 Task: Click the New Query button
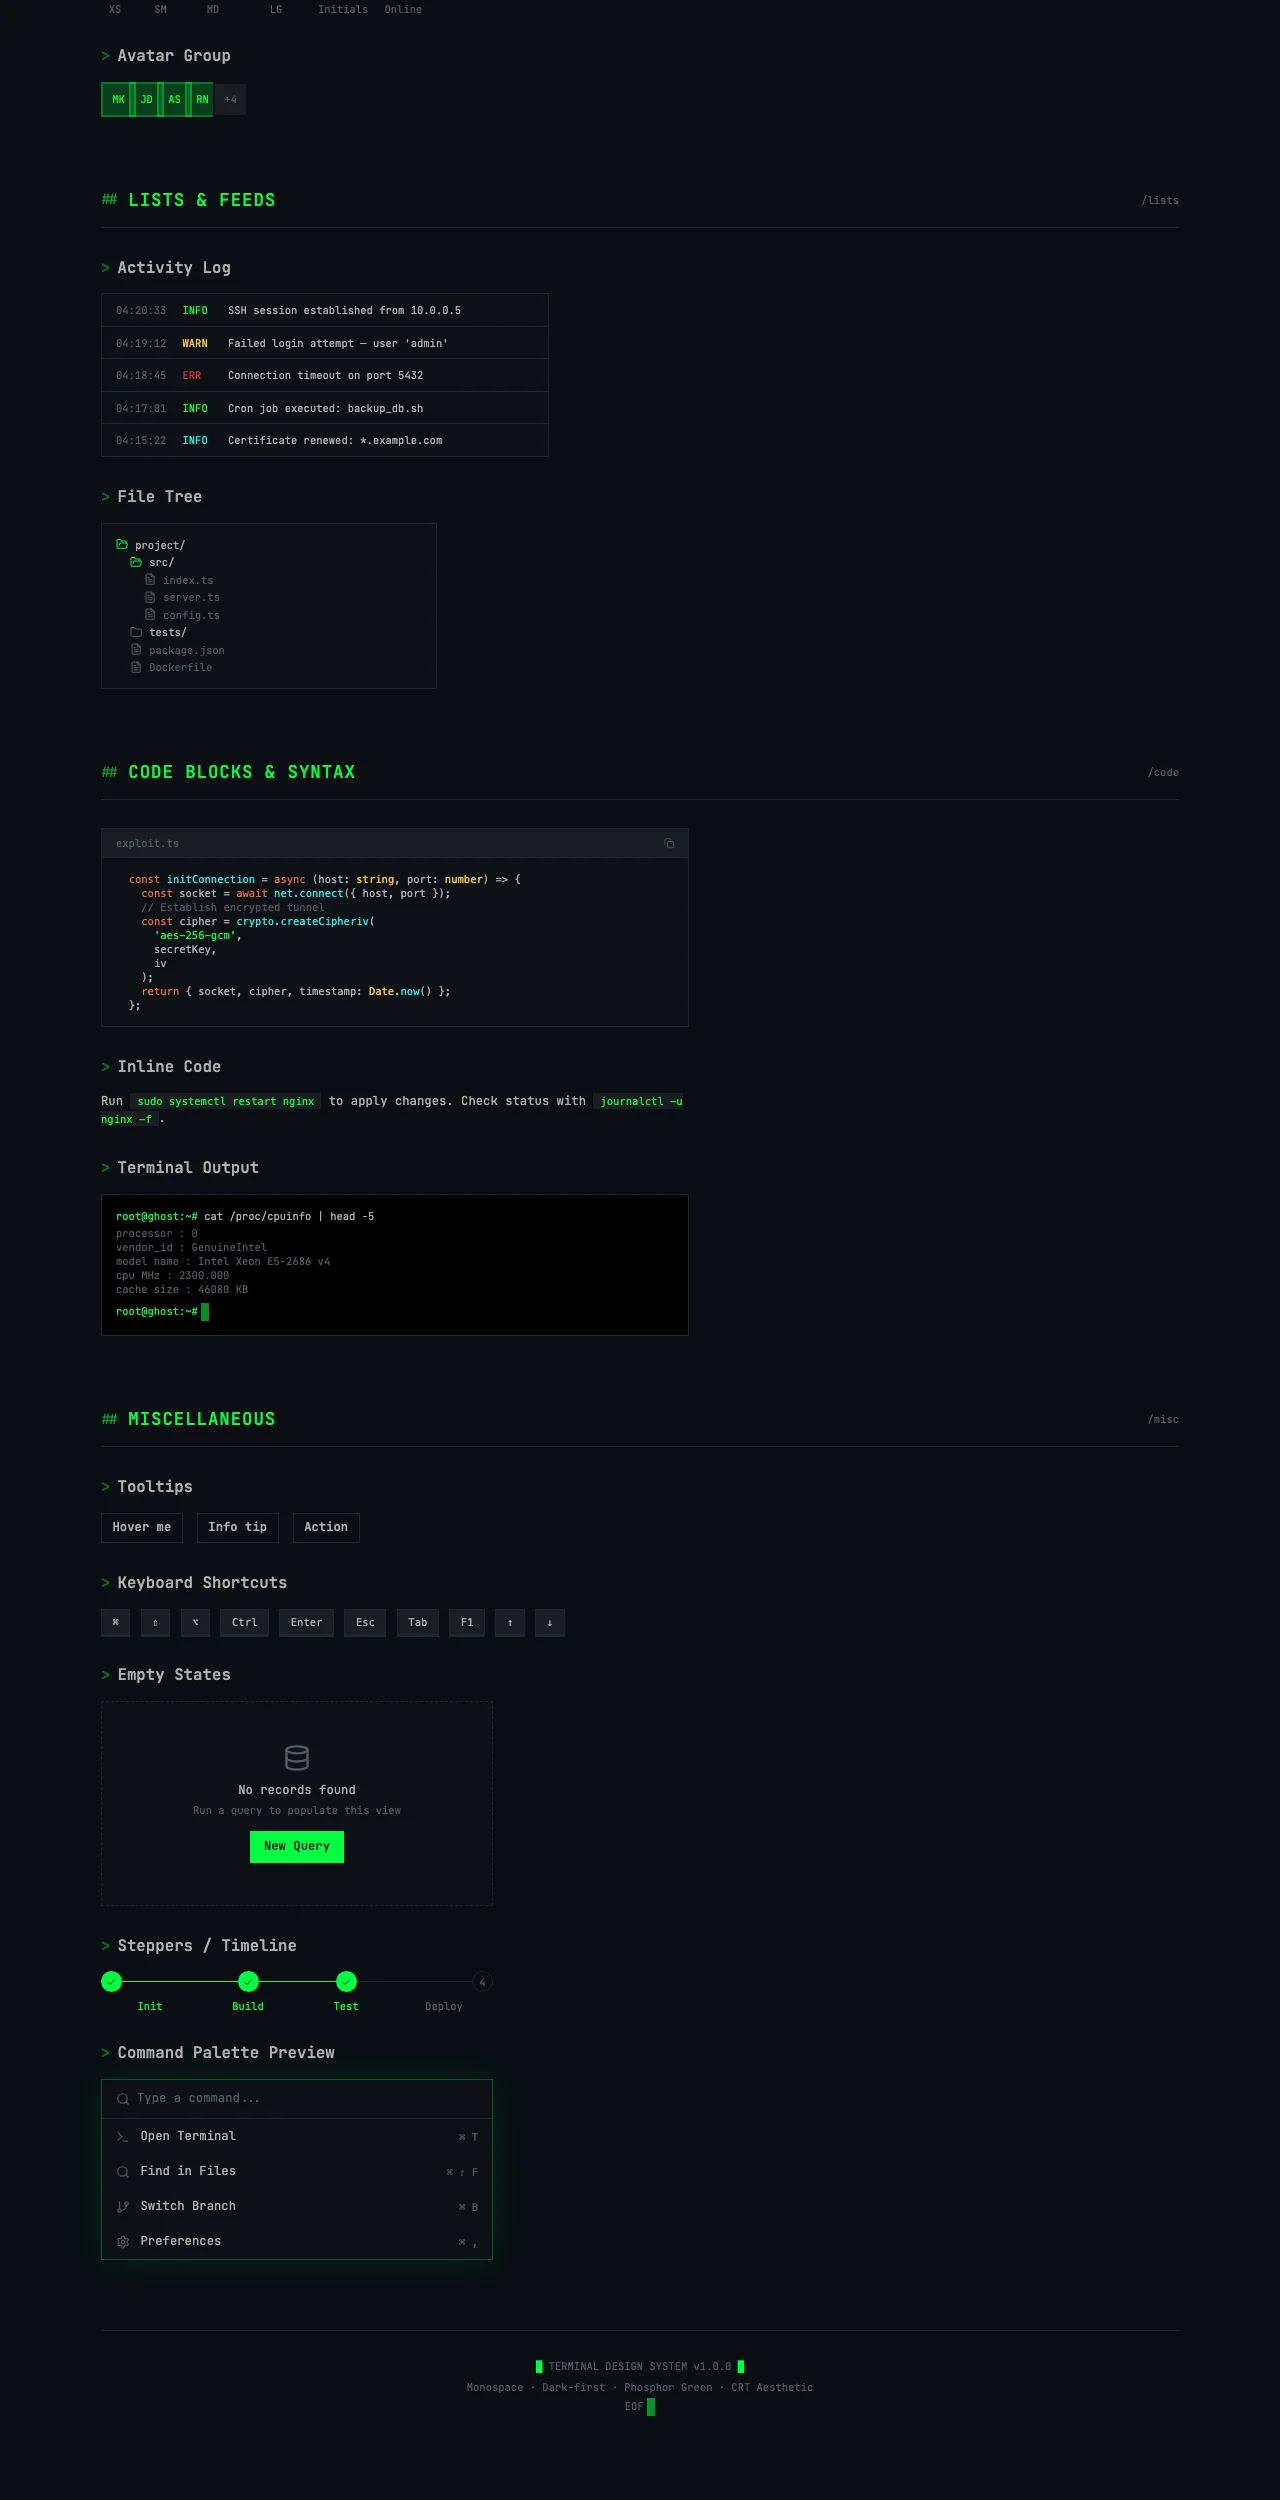pos(297,1846)
